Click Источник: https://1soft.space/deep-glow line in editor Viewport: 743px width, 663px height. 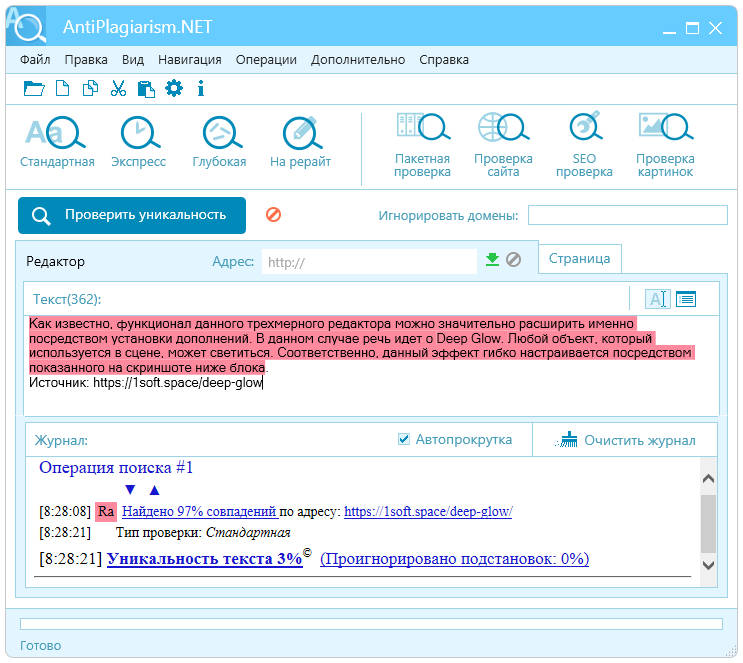(145, 382)
